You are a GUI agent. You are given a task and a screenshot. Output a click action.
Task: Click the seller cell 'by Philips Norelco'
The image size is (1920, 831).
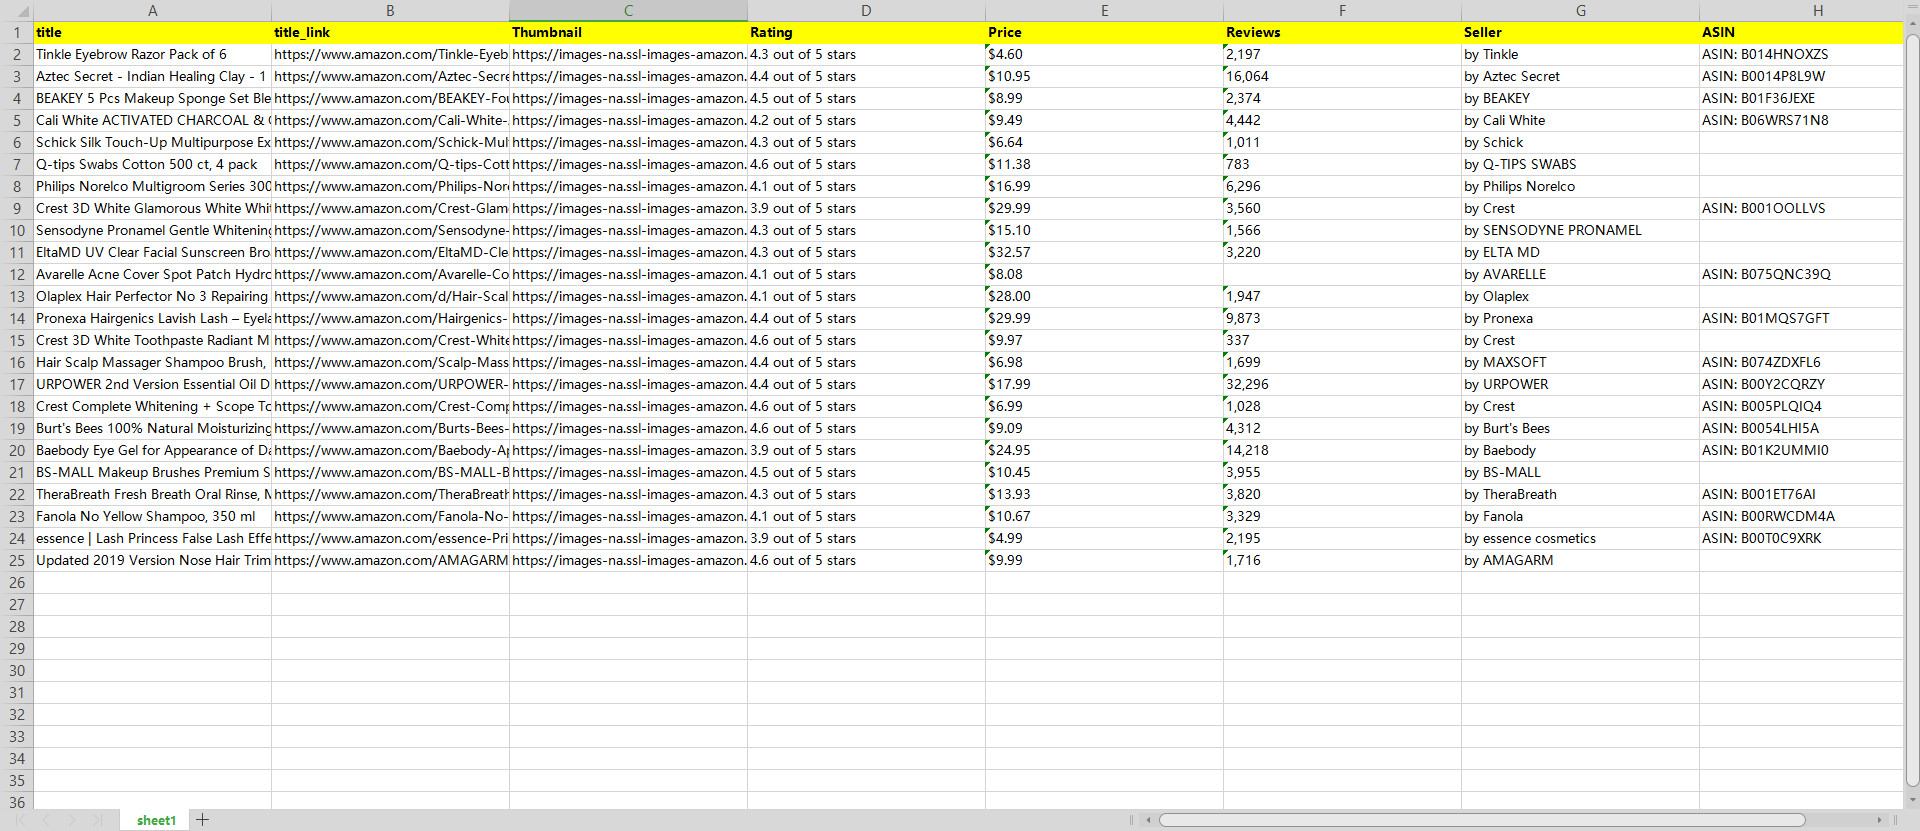[x=1580, y=186]
